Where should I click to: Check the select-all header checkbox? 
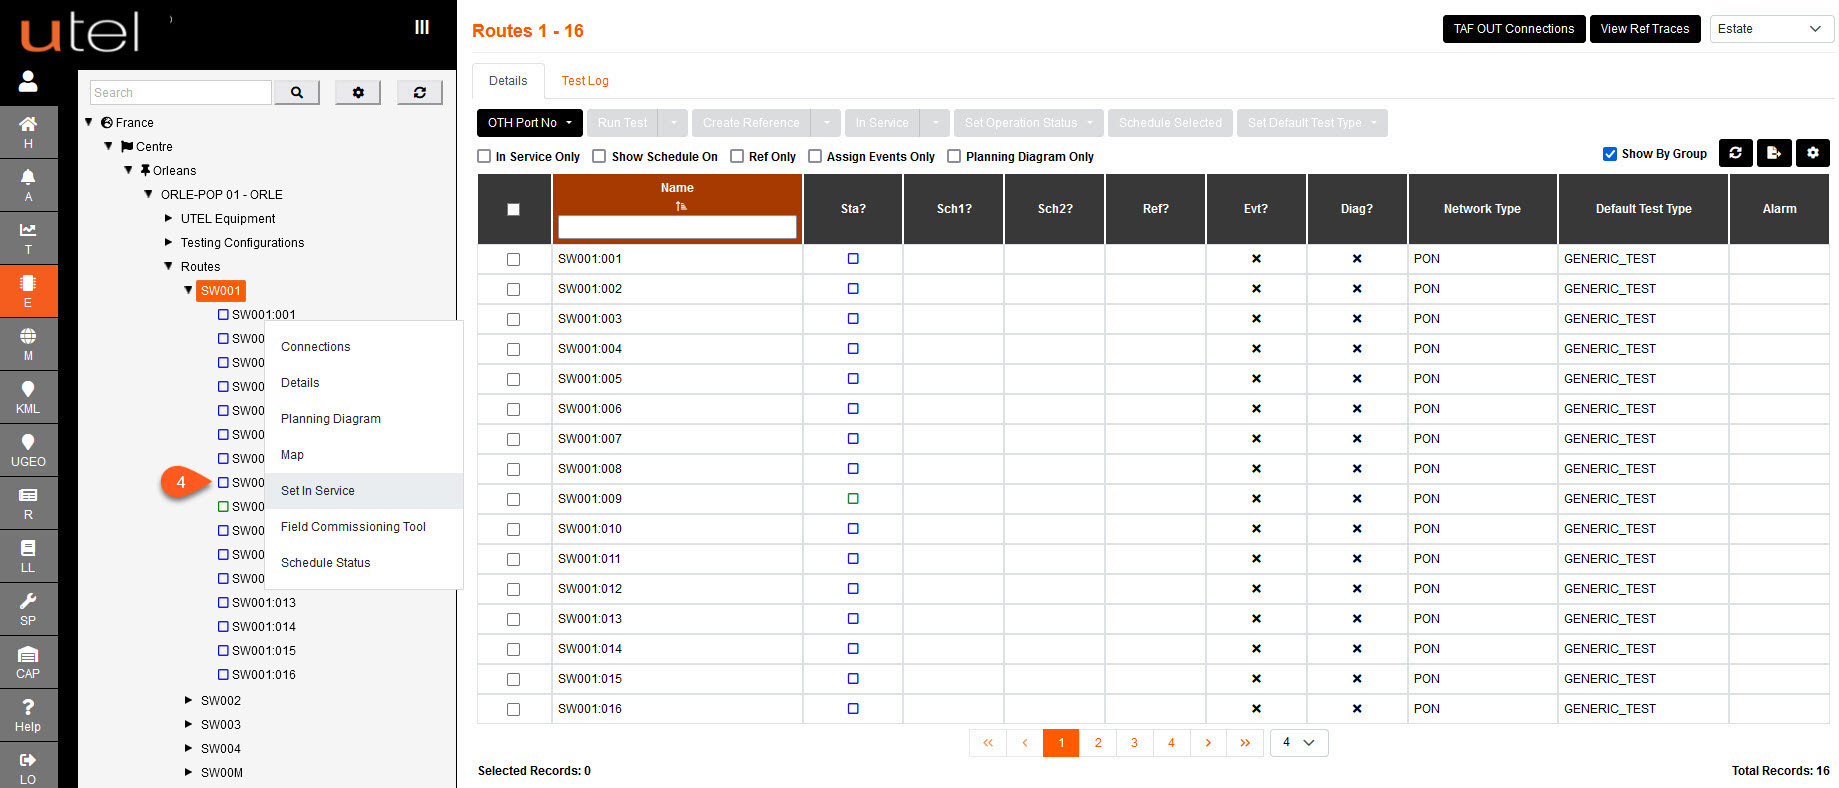pos(514,209)
